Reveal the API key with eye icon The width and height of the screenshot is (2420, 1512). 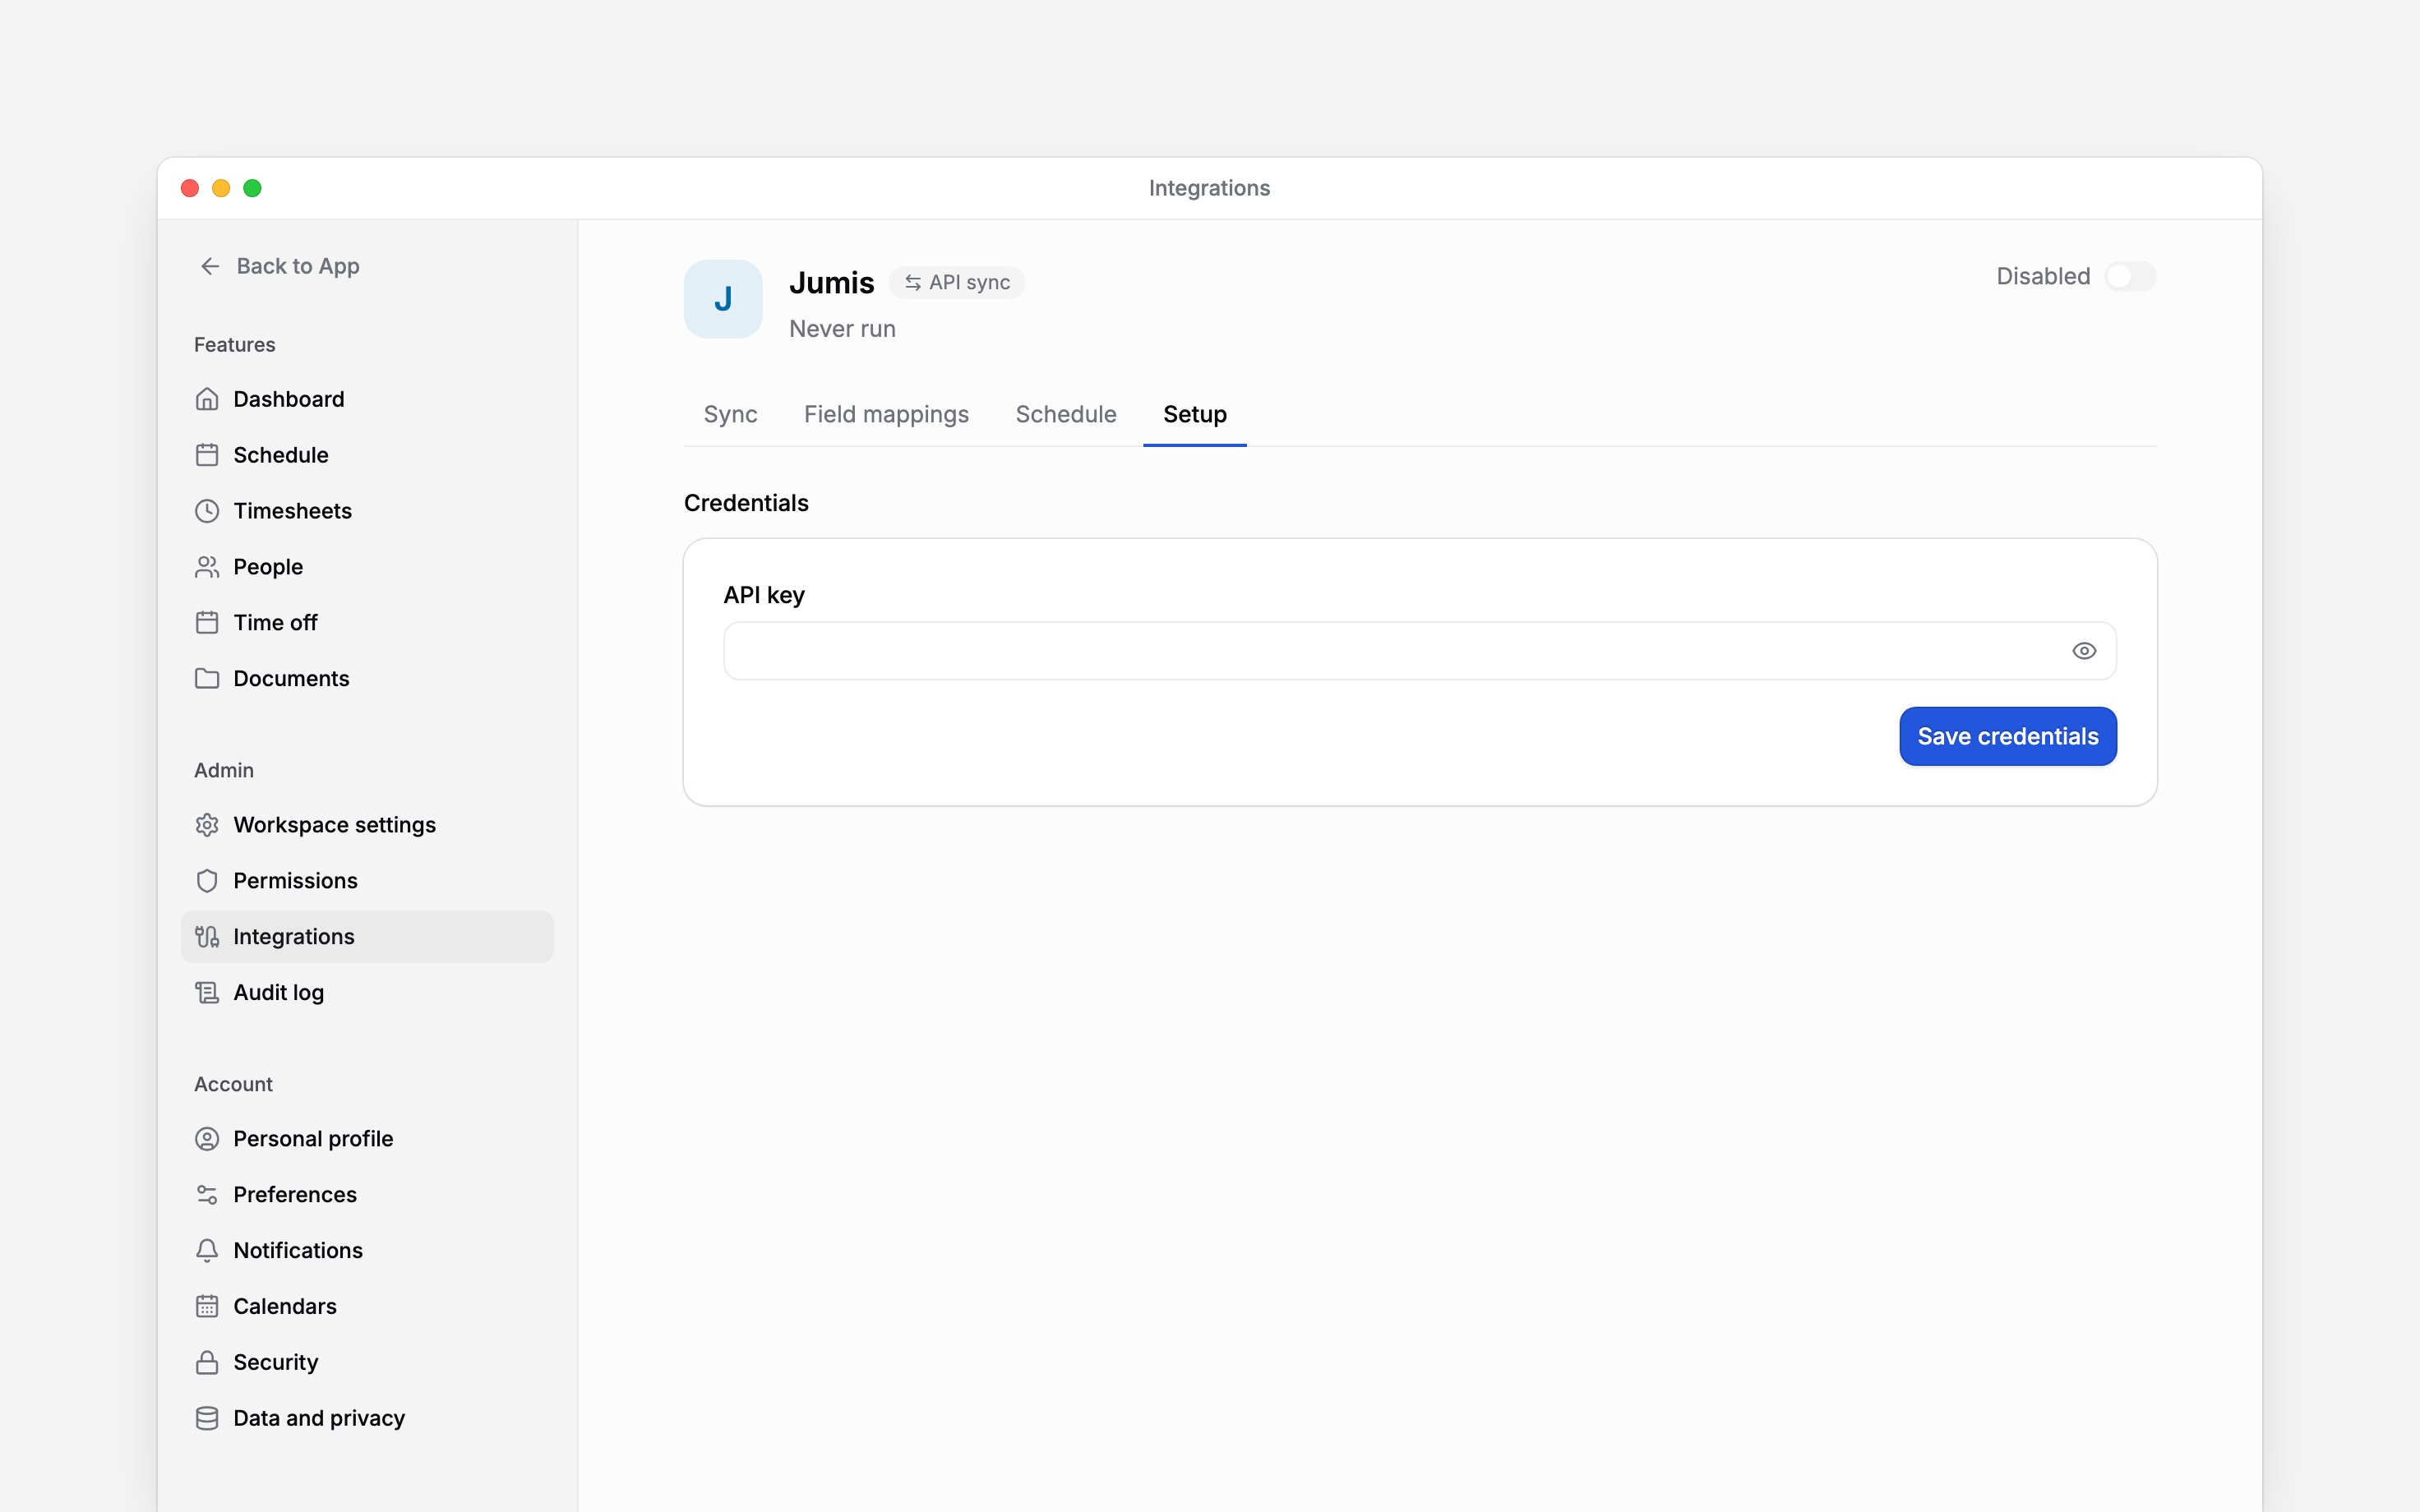coord(2084,651)
